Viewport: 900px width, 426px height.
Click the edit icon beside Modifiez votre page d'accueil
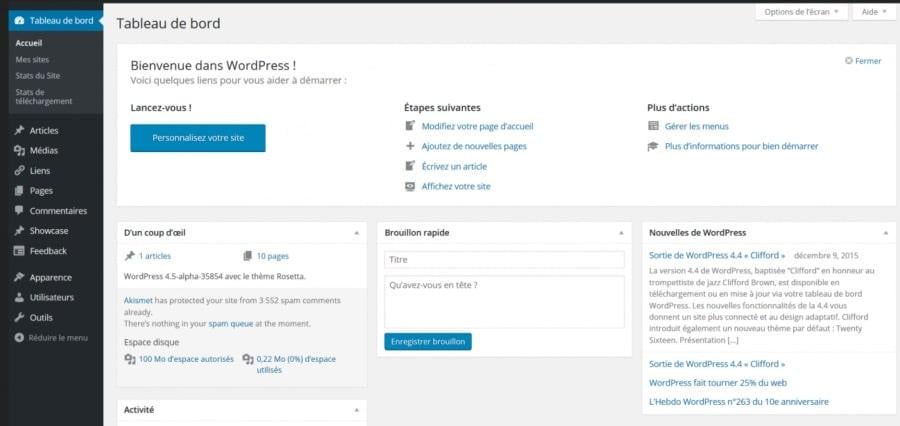click(x=410, y=126)
